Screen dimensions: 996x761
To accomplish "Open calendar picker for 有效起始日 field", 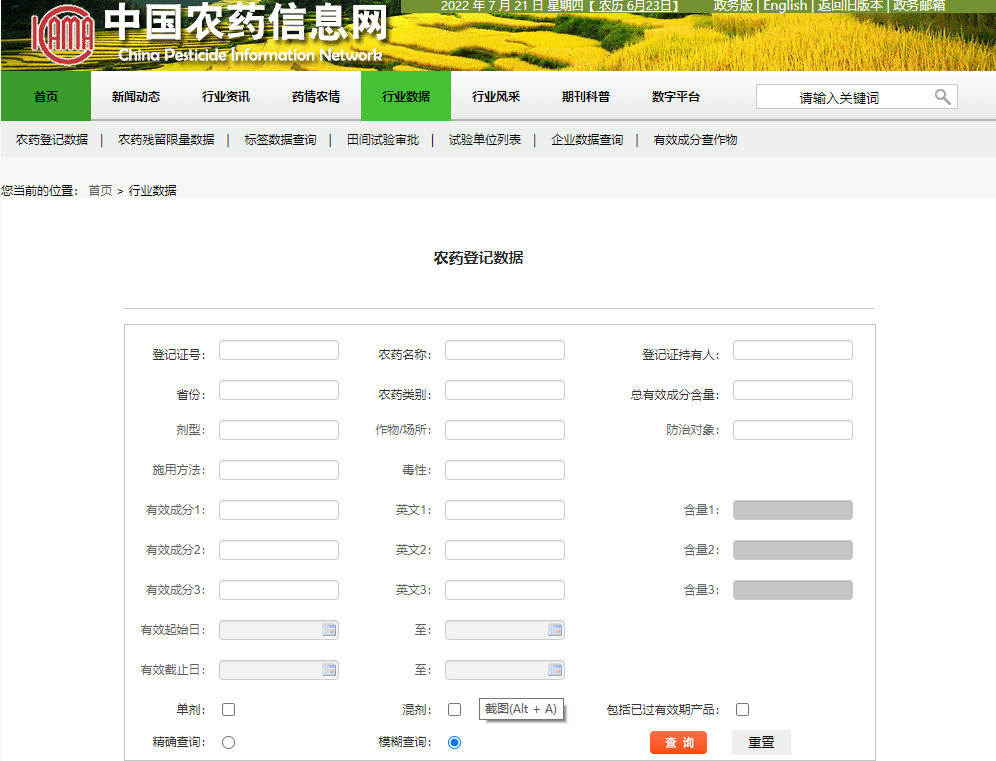I will (330, 629).
